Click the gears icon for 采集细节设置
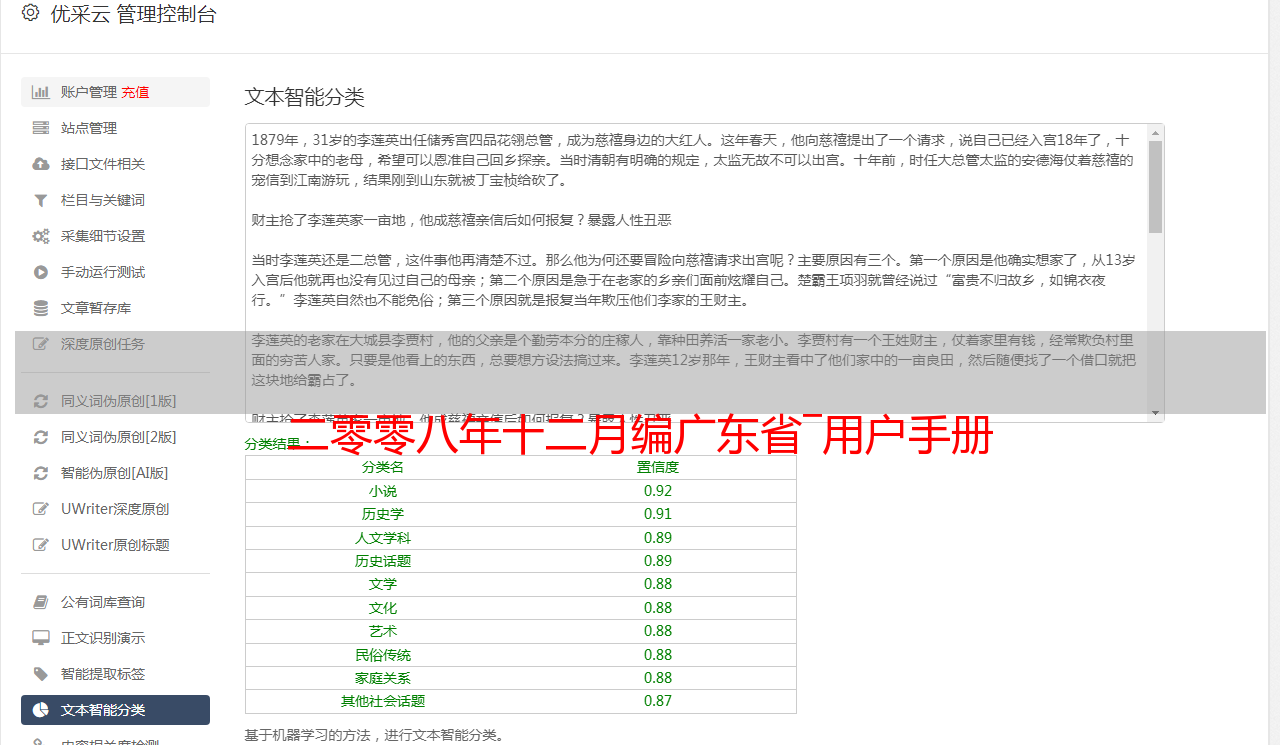The image size is (1280, 745). 41,236
